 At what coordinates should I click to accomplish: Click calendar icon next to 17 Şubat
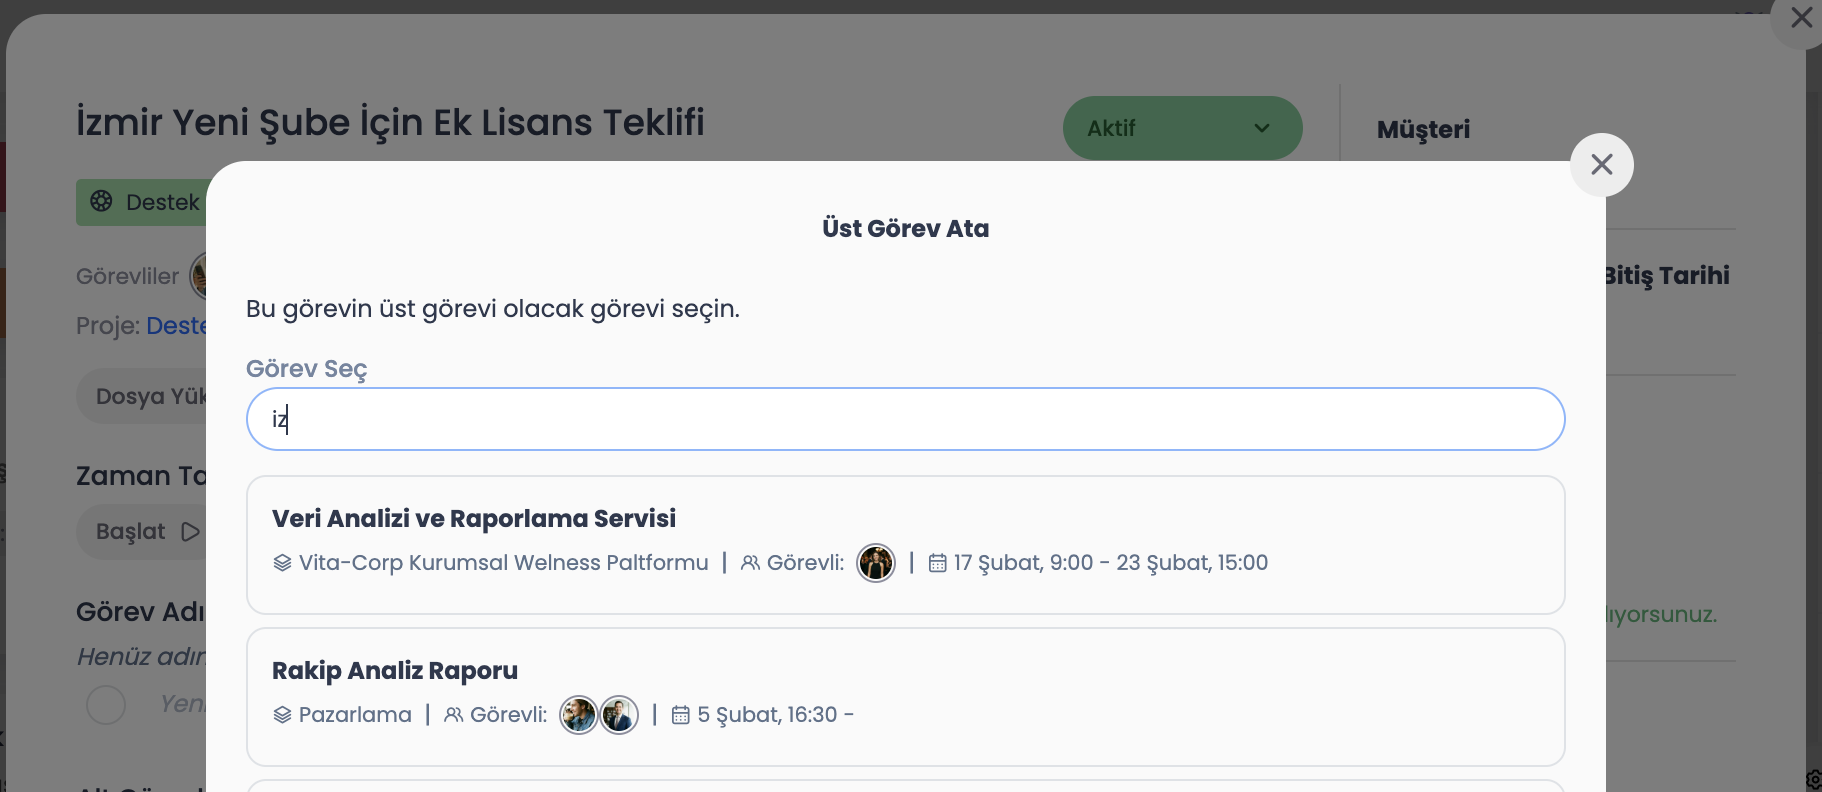click(x=937, y=563)
